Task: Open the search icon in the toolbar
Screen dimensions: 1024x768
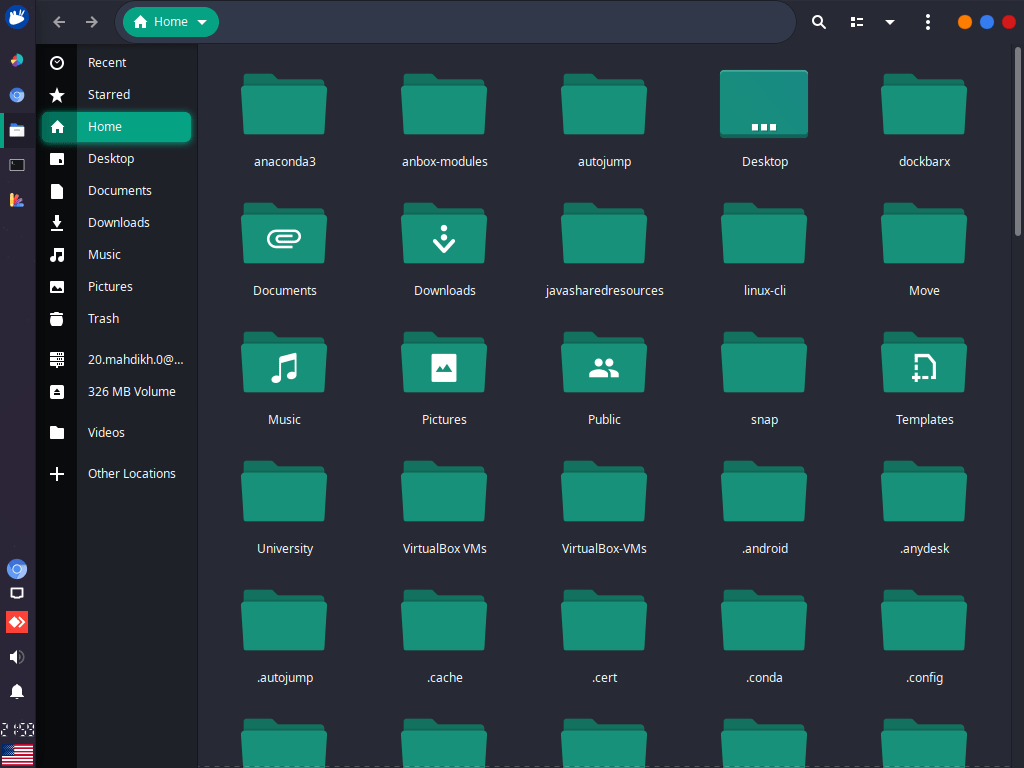Action: [x=818, y=21]
